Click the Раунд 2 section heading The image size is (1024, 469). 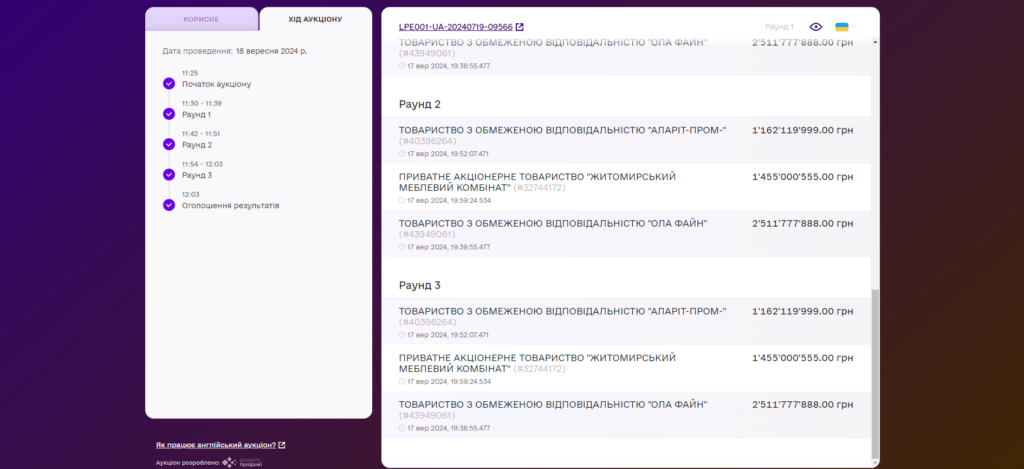[x=420, y=104]
